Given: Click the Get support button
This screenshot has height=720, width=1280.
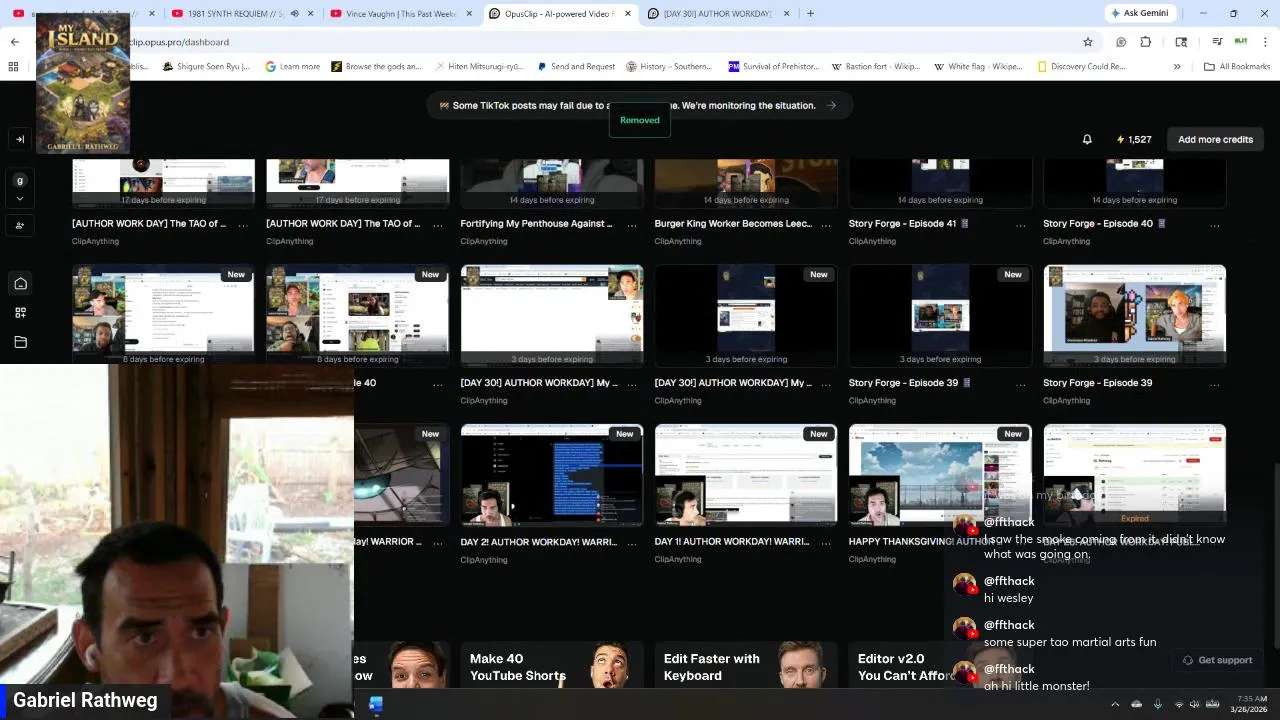Looking at the screenshot, I should pyautogui.click(x=1217, y=660).
